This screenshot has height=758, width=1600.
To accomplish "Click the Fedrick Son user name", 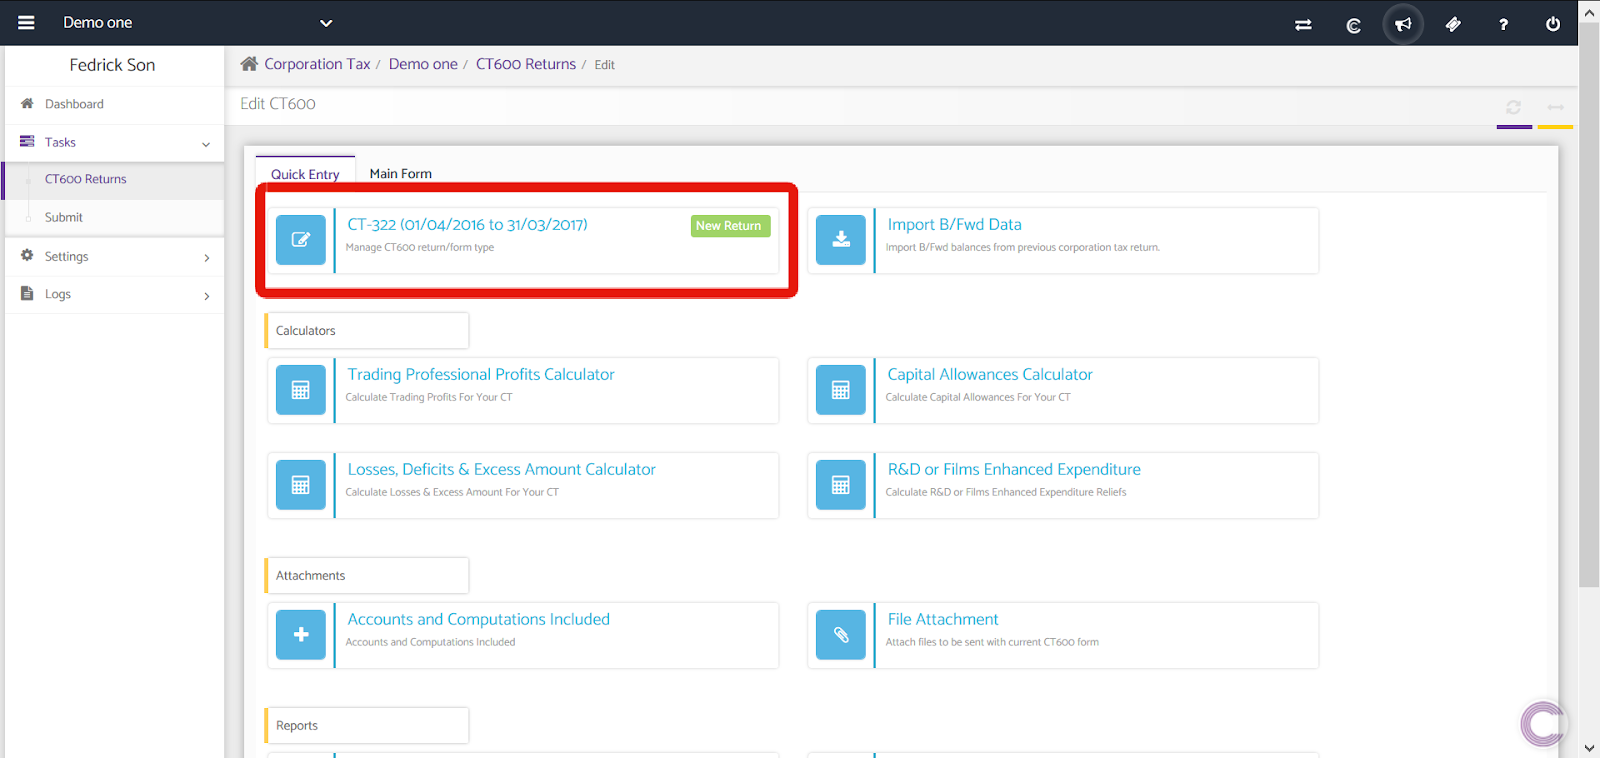I will [x=112, y=65].
